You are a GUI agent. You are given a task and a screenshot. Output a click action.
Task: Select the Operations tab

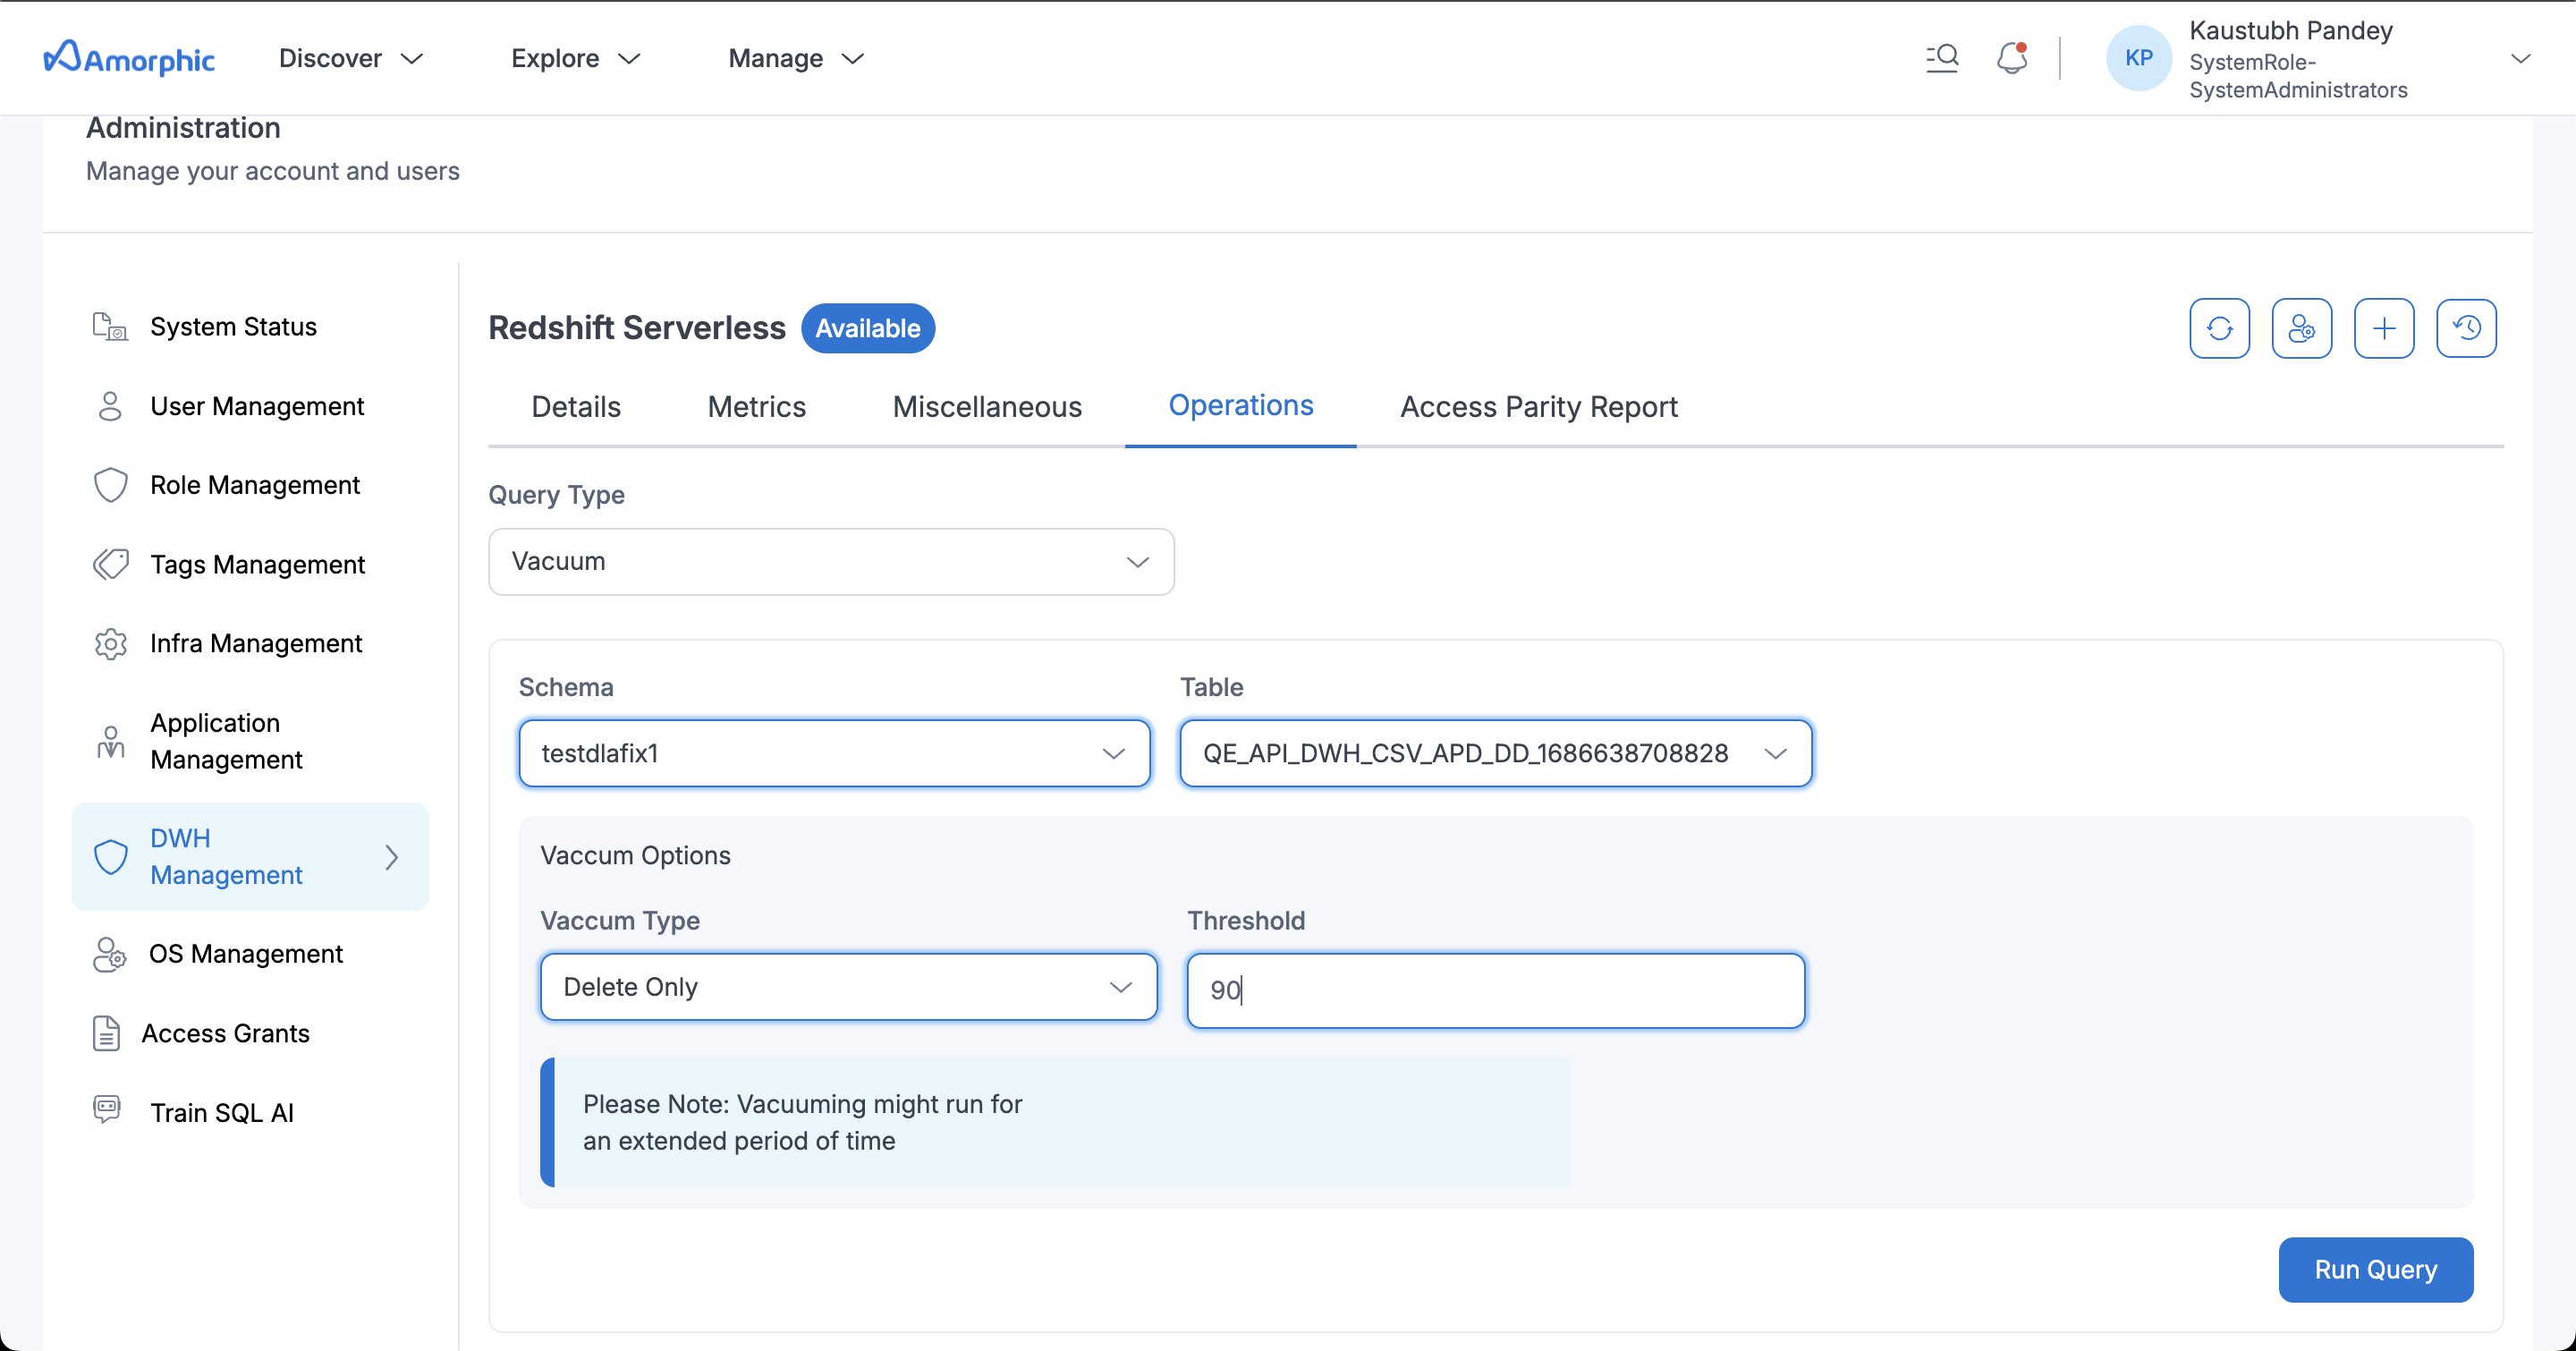pos(1240,405)
